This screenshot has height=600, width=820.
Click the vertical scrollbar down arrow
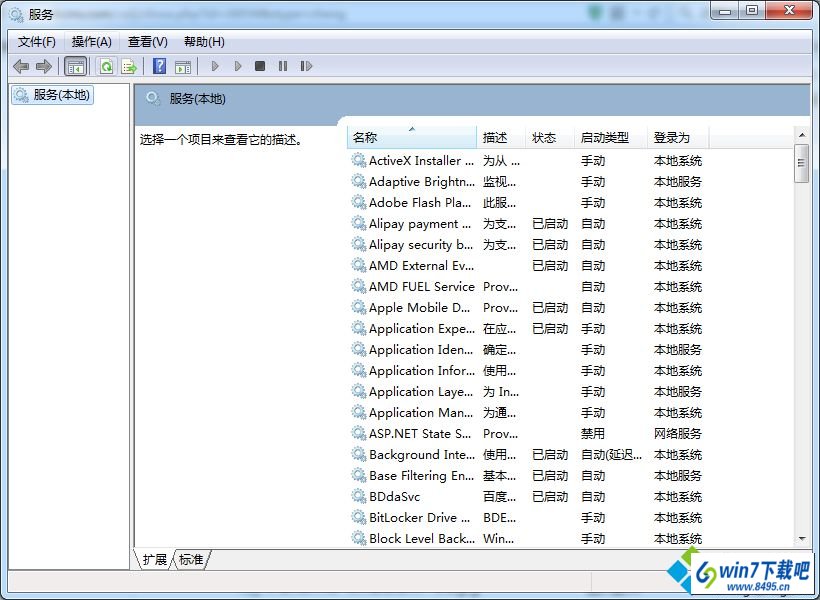pos(801,539)
